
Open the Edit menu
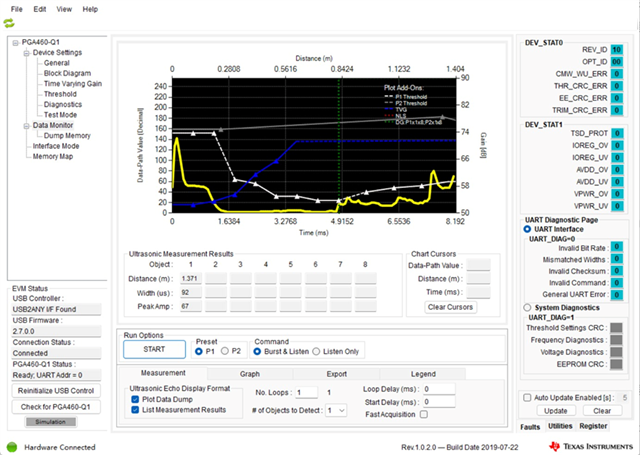pyautogui.click(x=40, y=9)
